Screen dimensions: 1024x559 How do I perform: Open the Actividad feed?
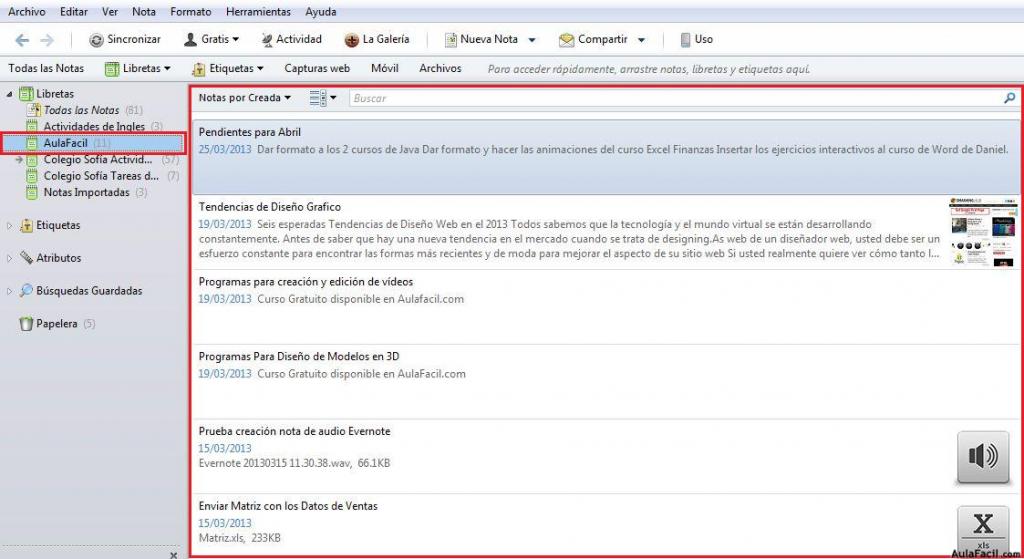[x=291, y=40]
